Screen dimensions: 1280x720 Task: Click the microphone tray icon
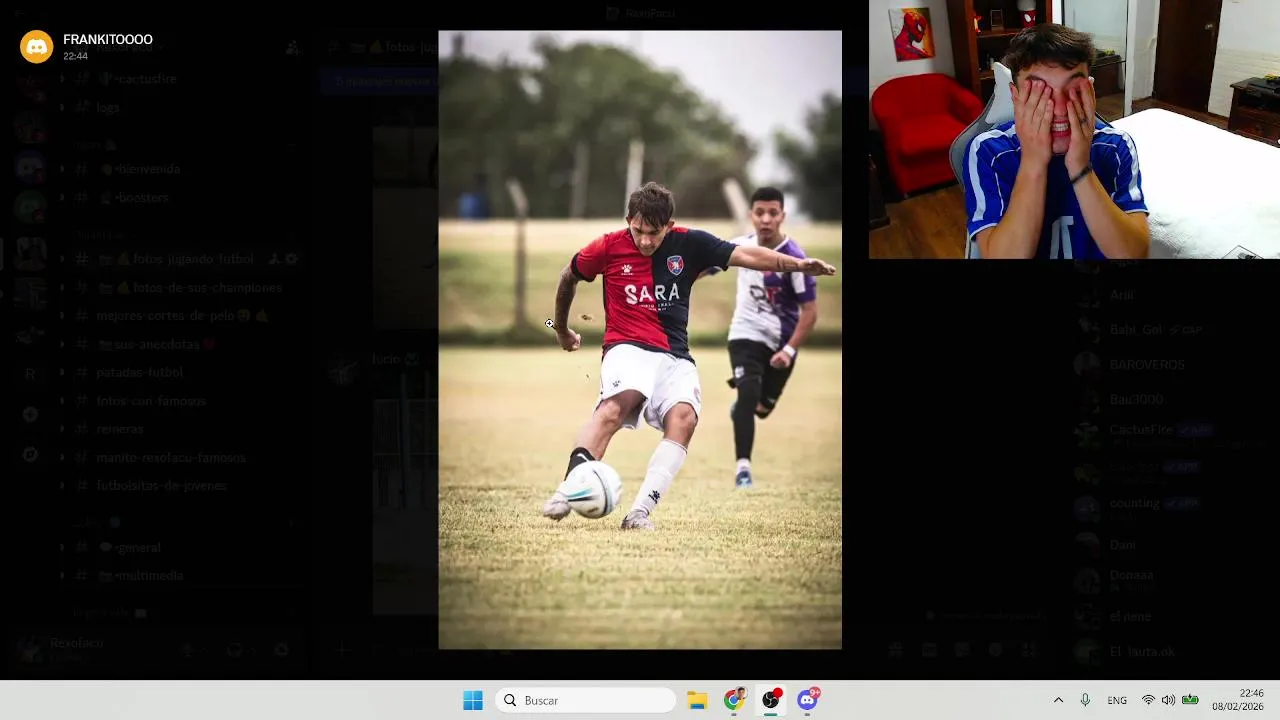click(1085, 700)
